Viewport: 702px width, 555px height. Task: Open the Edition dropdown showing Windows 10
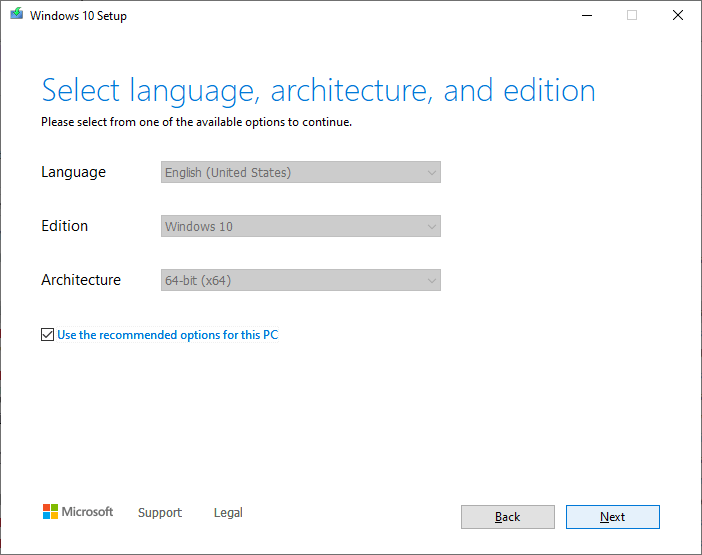pyautogui.click(x=301, y=226)
